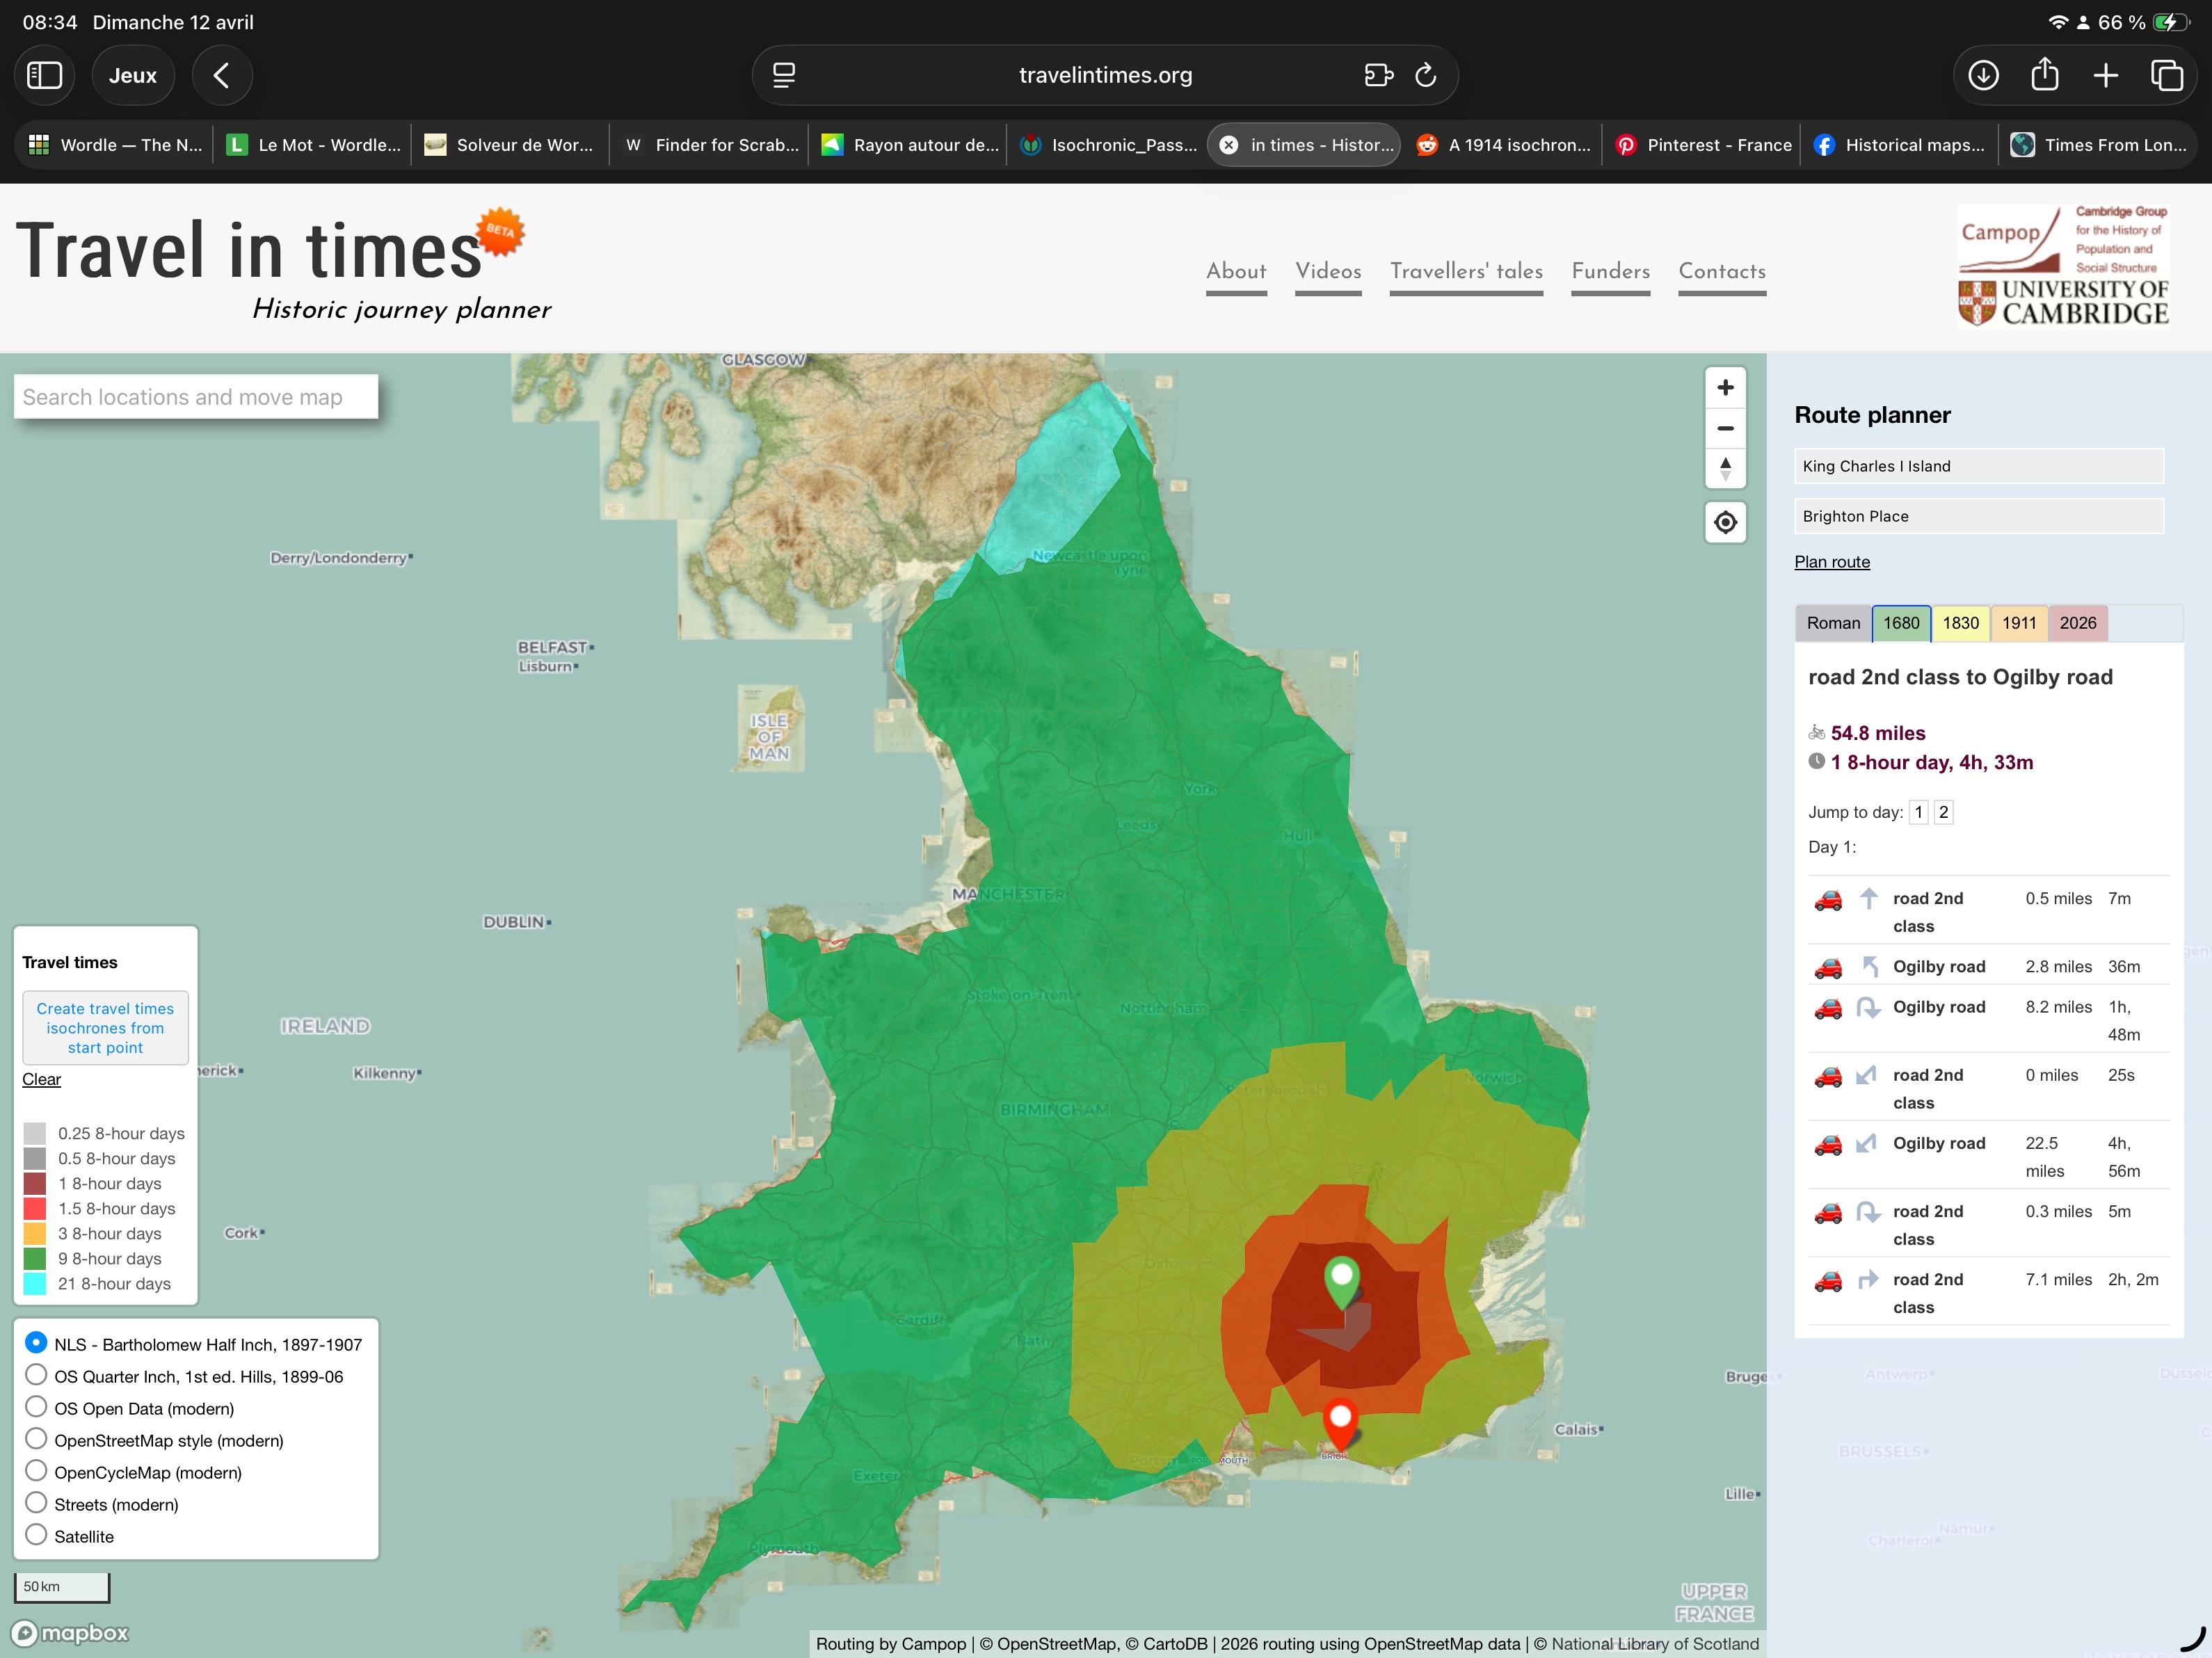Open the Share sheet icon
This screenshot has height=1658, width=2212.
coord(2045,75)
